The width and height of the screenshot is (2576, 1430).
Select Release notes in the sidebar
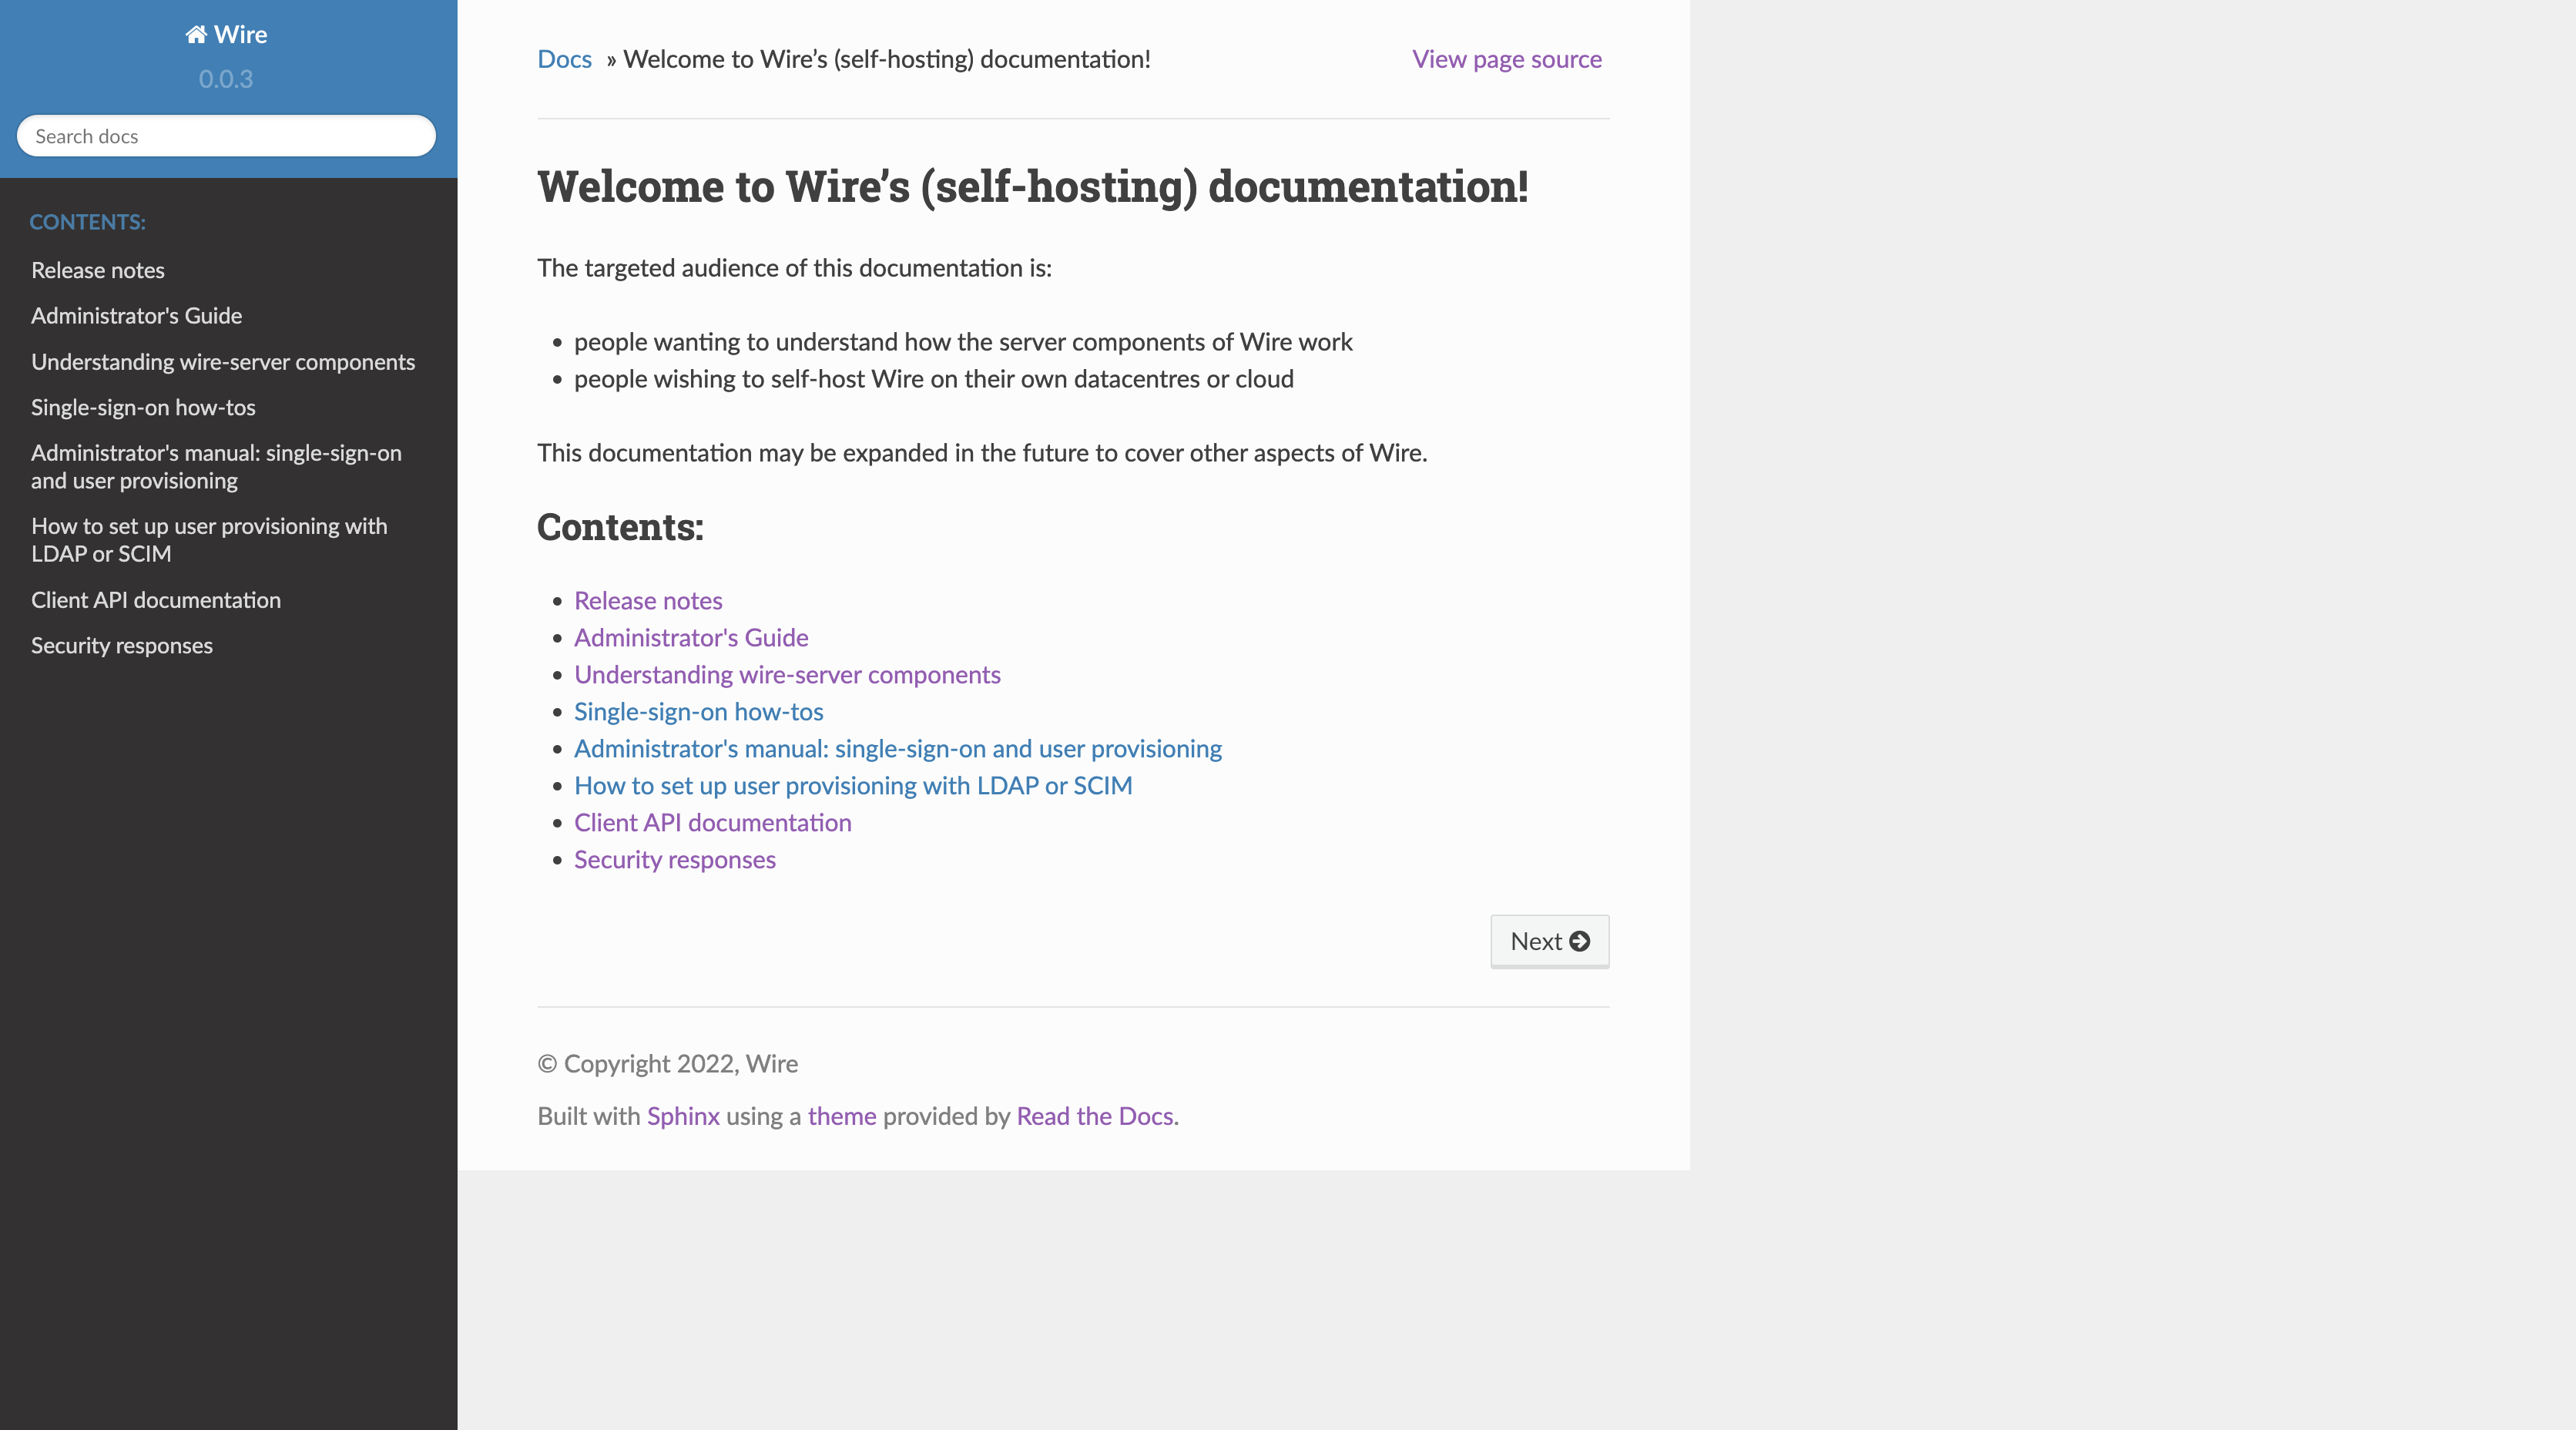pyautogui.click(x=98, y=270)
